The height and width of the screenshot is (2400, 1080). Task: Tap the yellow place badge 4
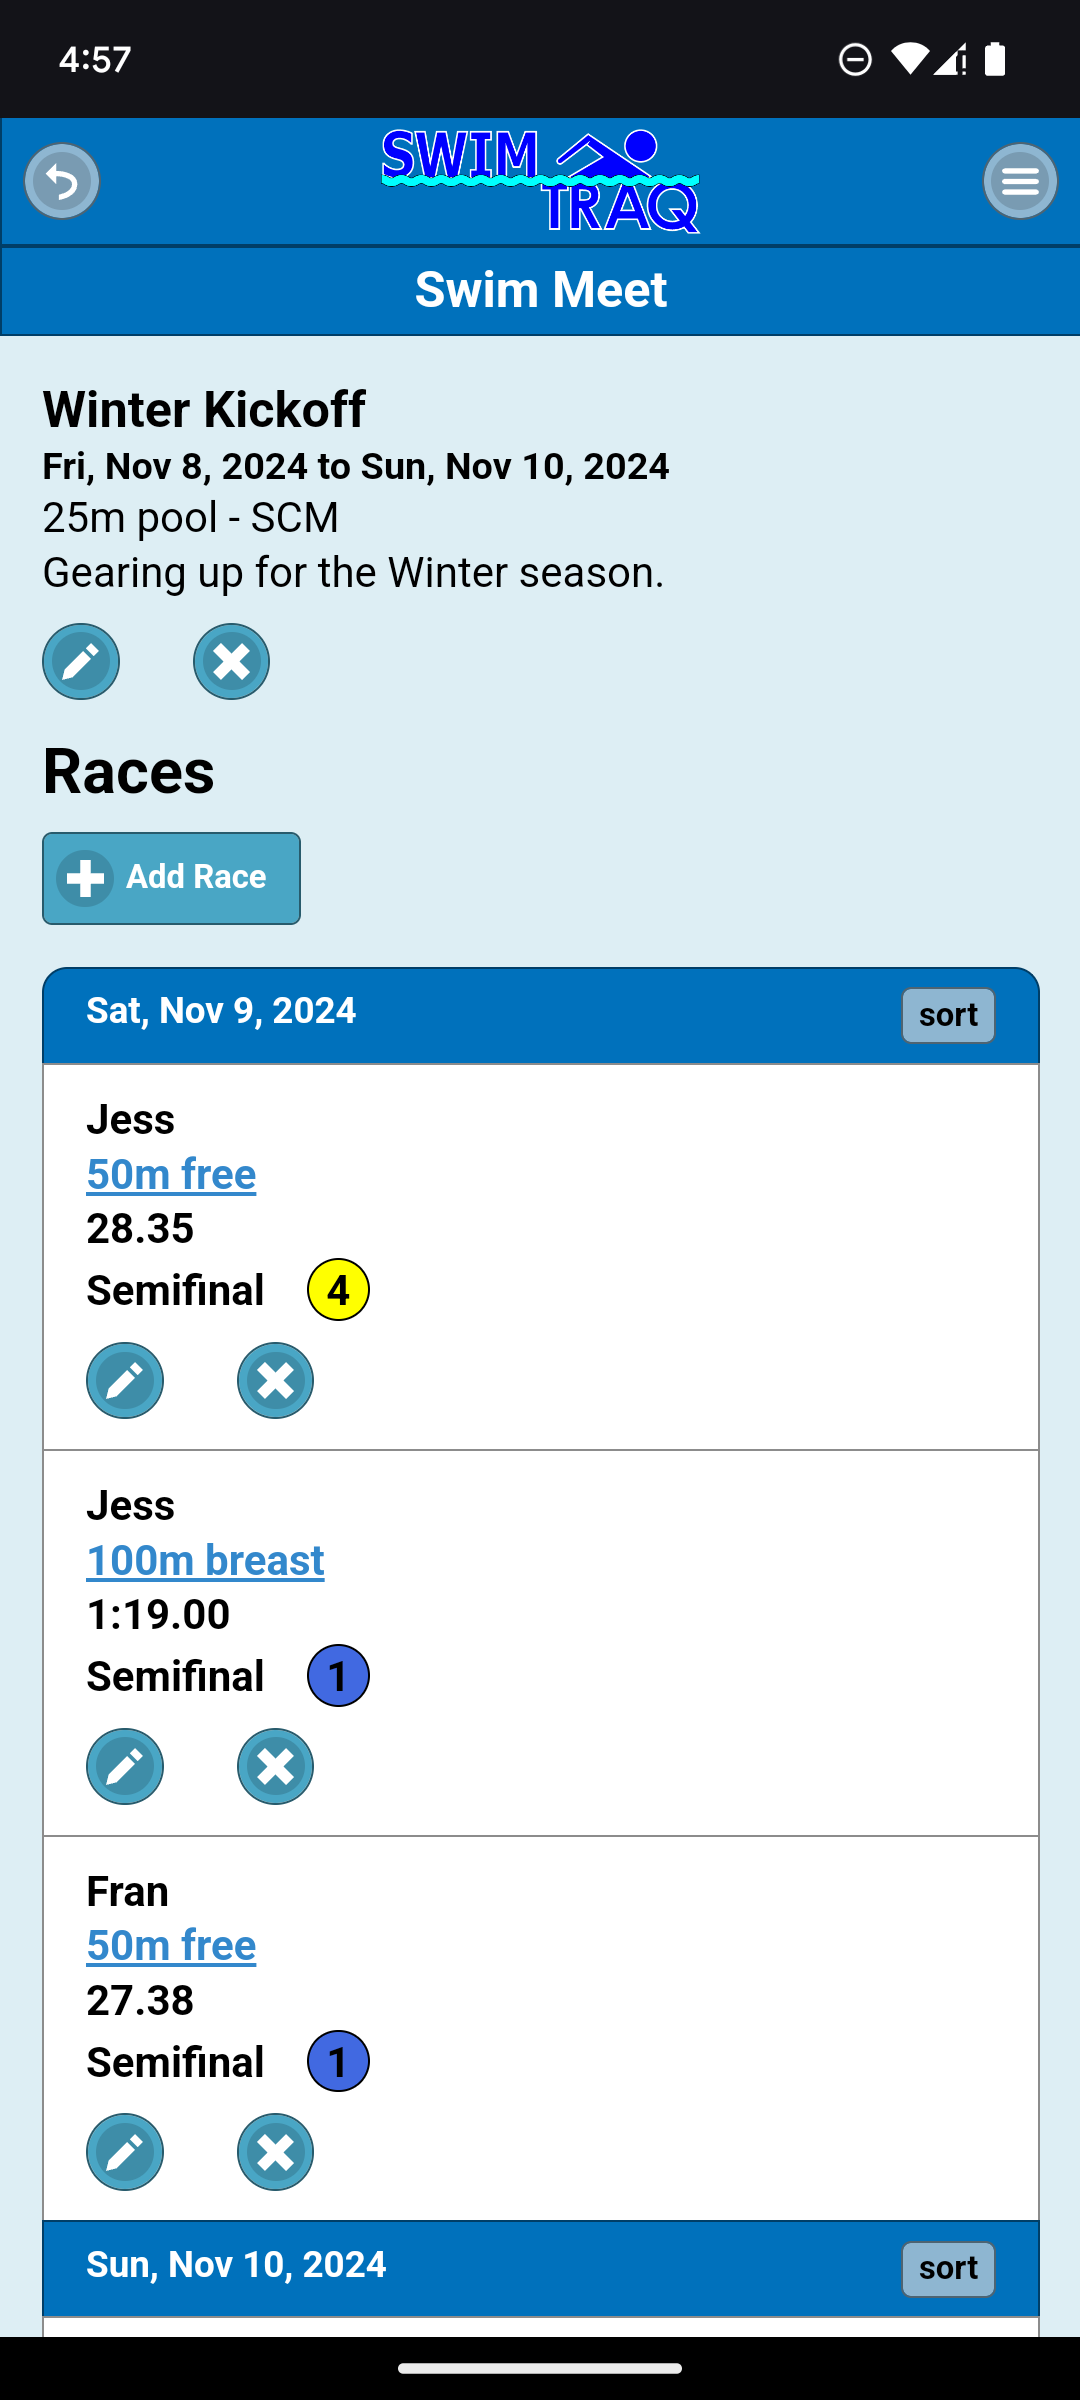(x=338, y=1290)
